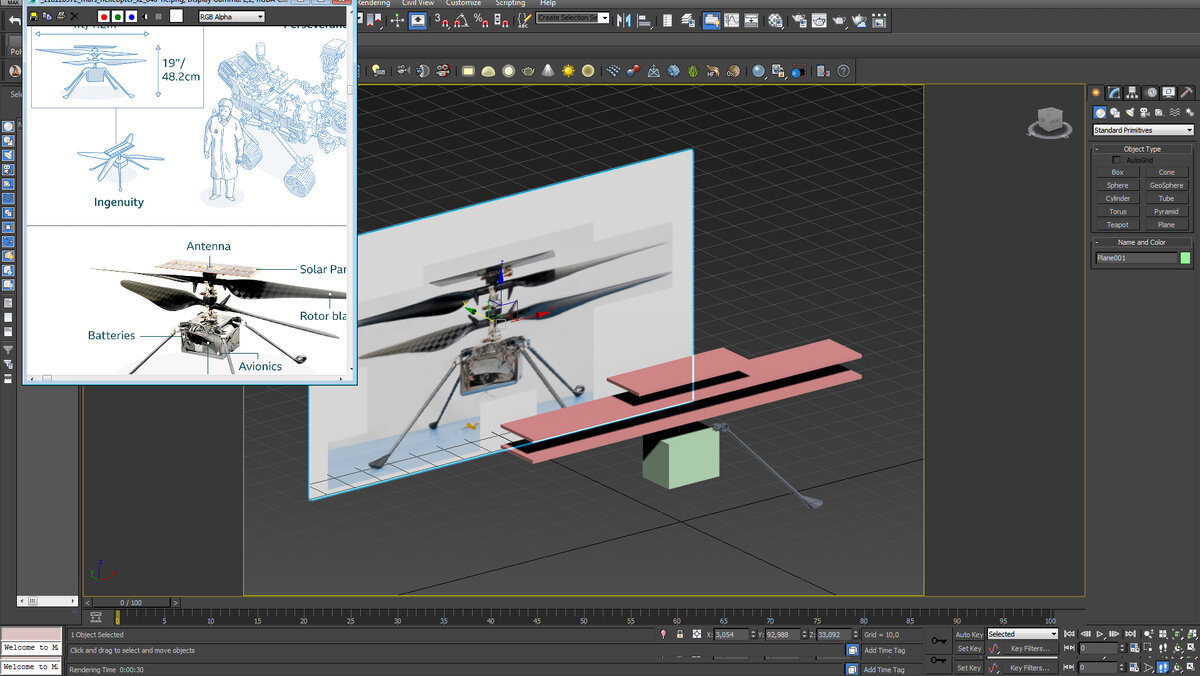1200x676 pixels.
Task: Open the Selected key filter dropdown
Action: [1022, 634]
